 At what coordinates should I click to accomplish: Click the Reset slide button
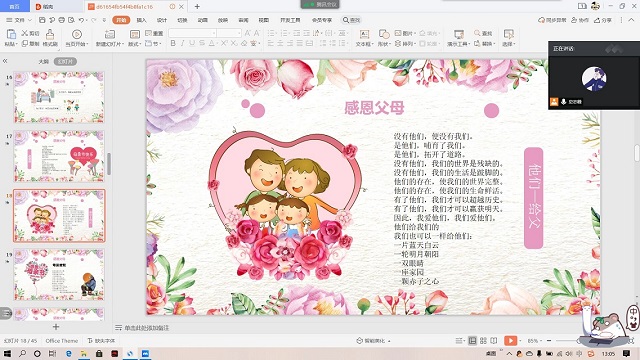coord(154,33)
